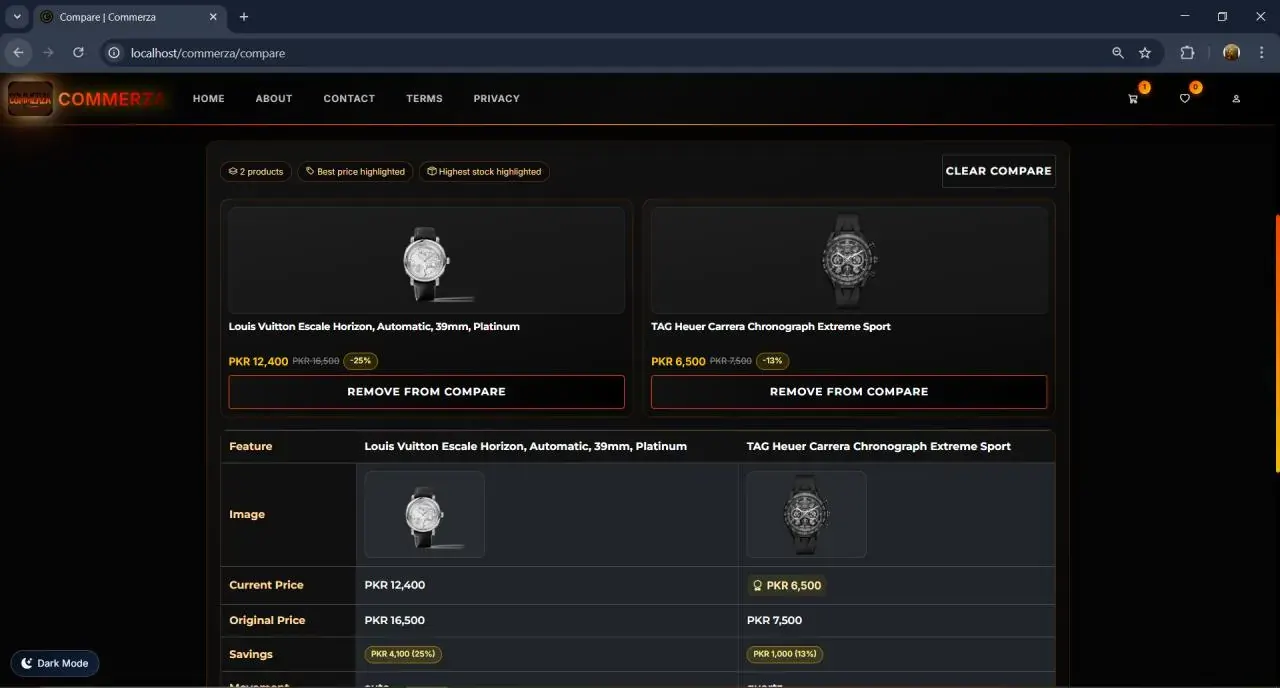Reload the page
Viewport: 1280px width, 688px height.
pos(78,53)
